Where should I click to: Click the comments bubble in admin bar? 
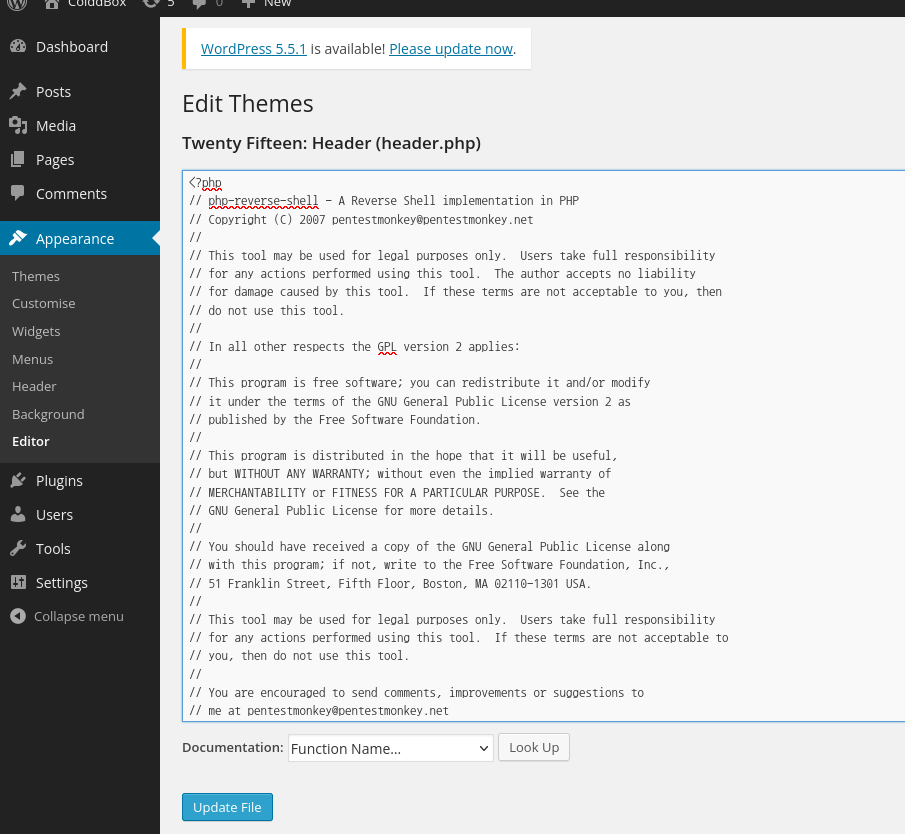200,3
